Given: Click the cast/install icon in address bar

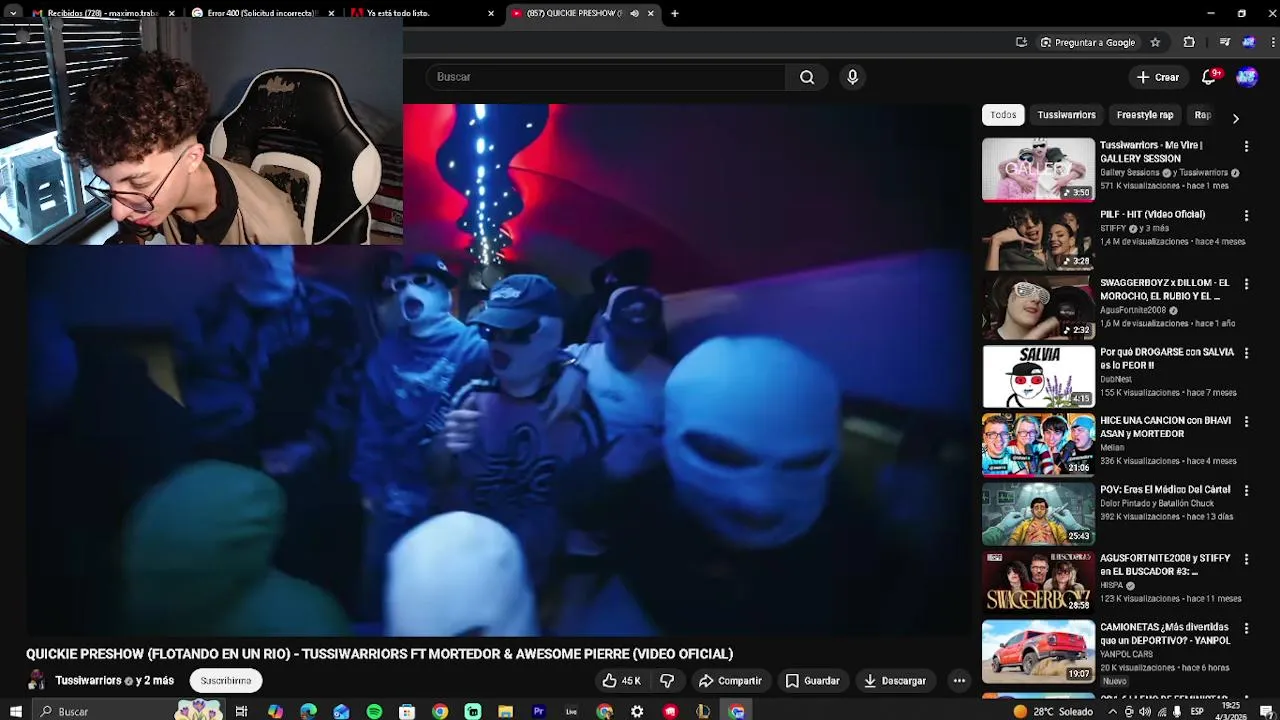Looking at the screenshot, I should tap(1021, 42).
